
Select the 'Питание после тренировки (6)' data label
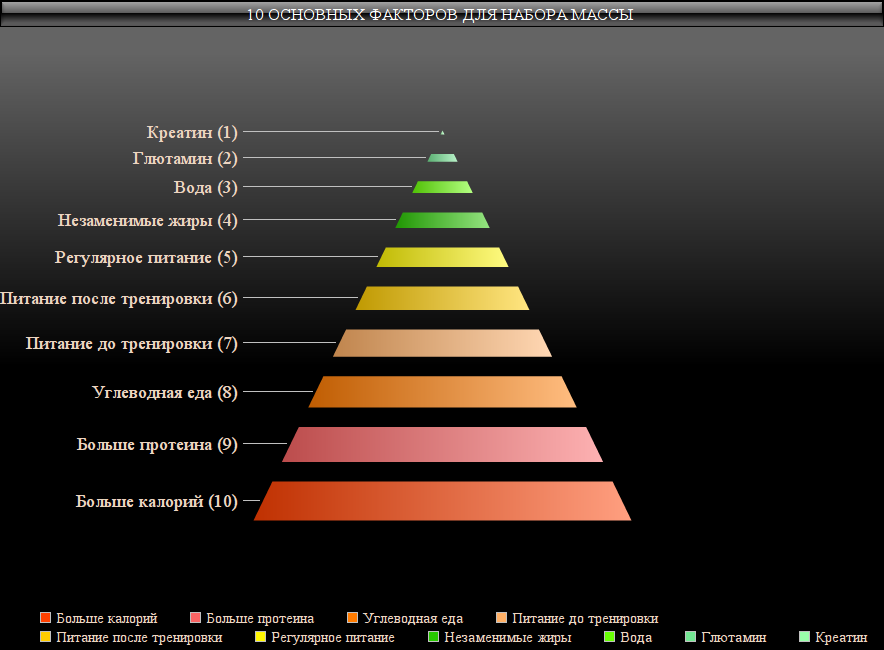point(119,299)
